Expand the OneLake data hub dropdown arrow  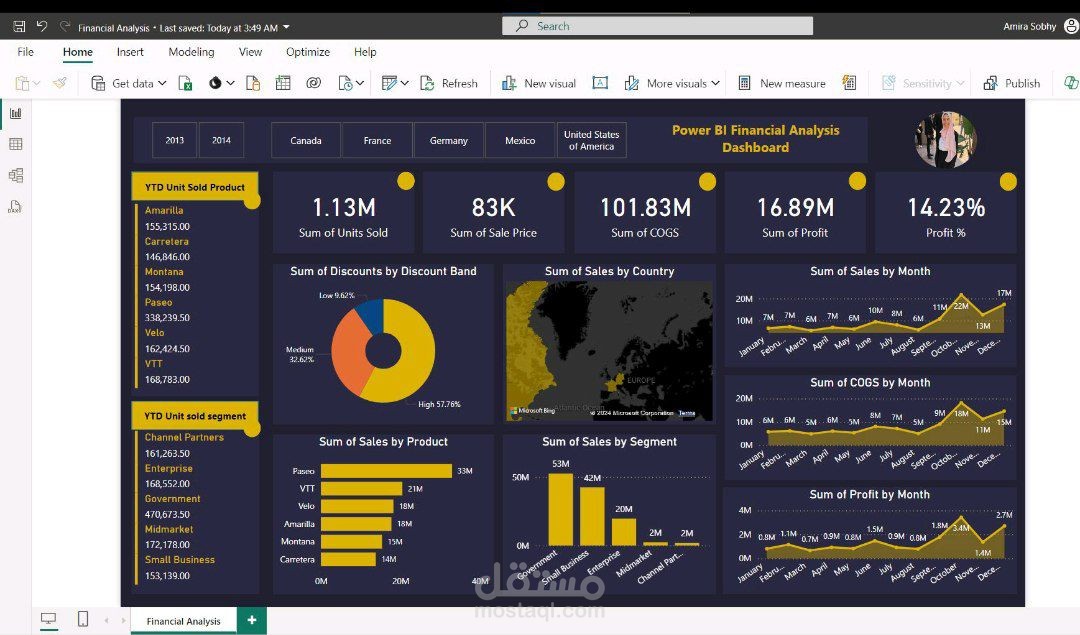(x=231, y=83)
